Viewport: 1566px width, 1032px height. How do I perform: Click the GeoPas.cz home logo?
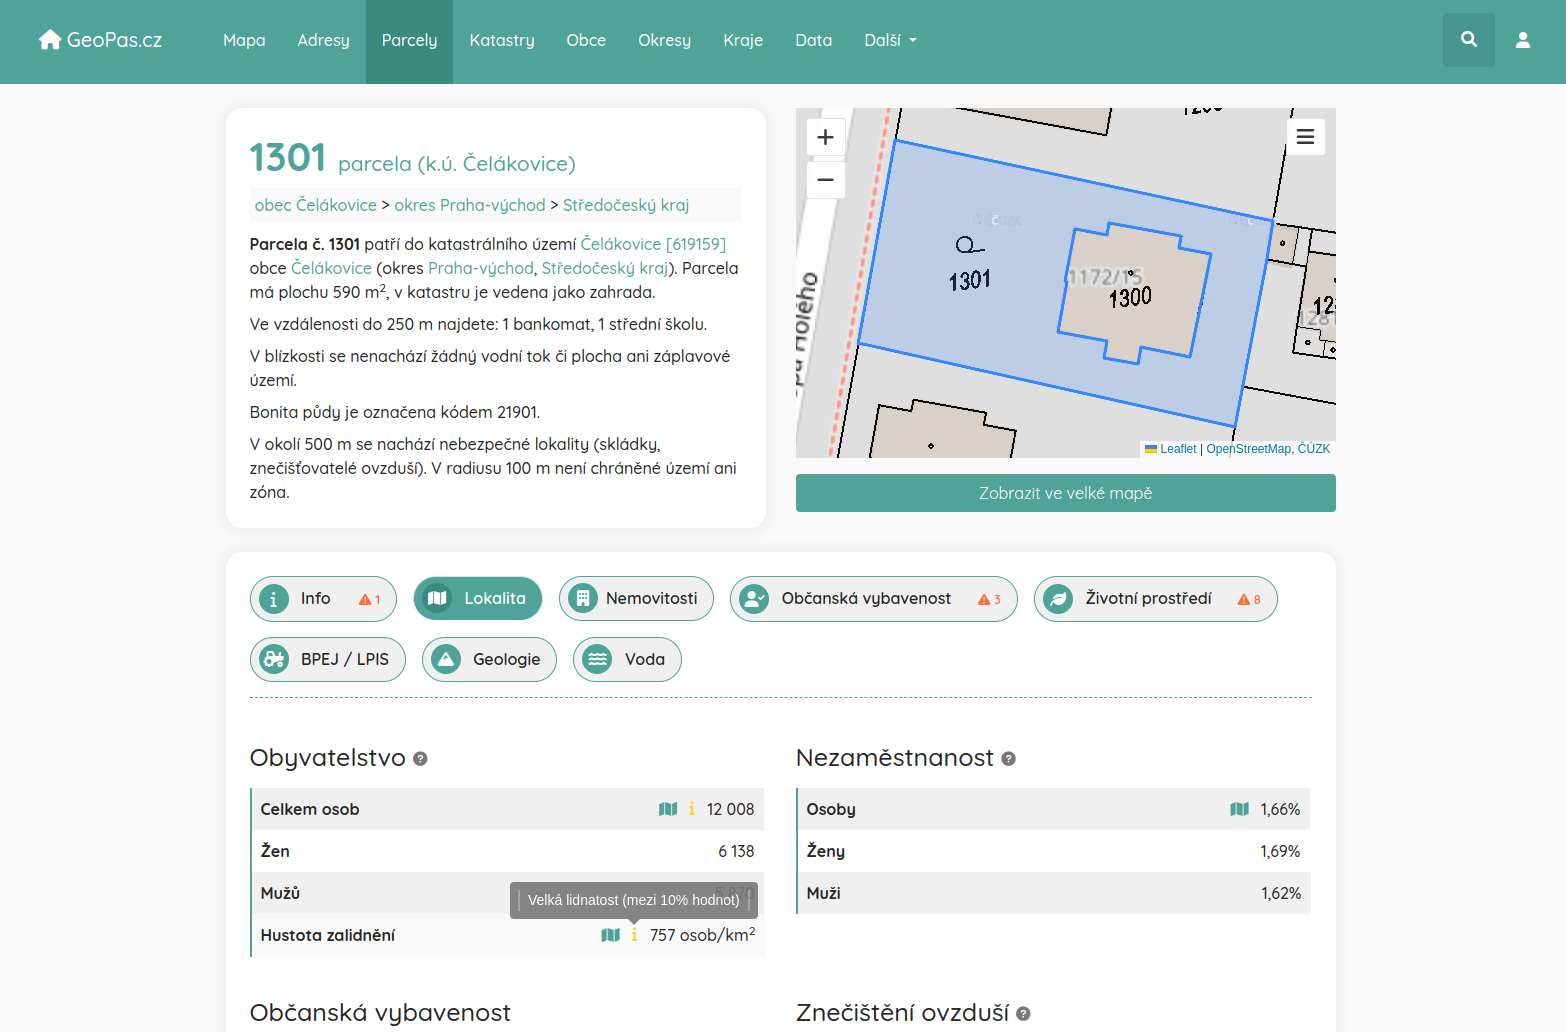[x=100, y=40]
